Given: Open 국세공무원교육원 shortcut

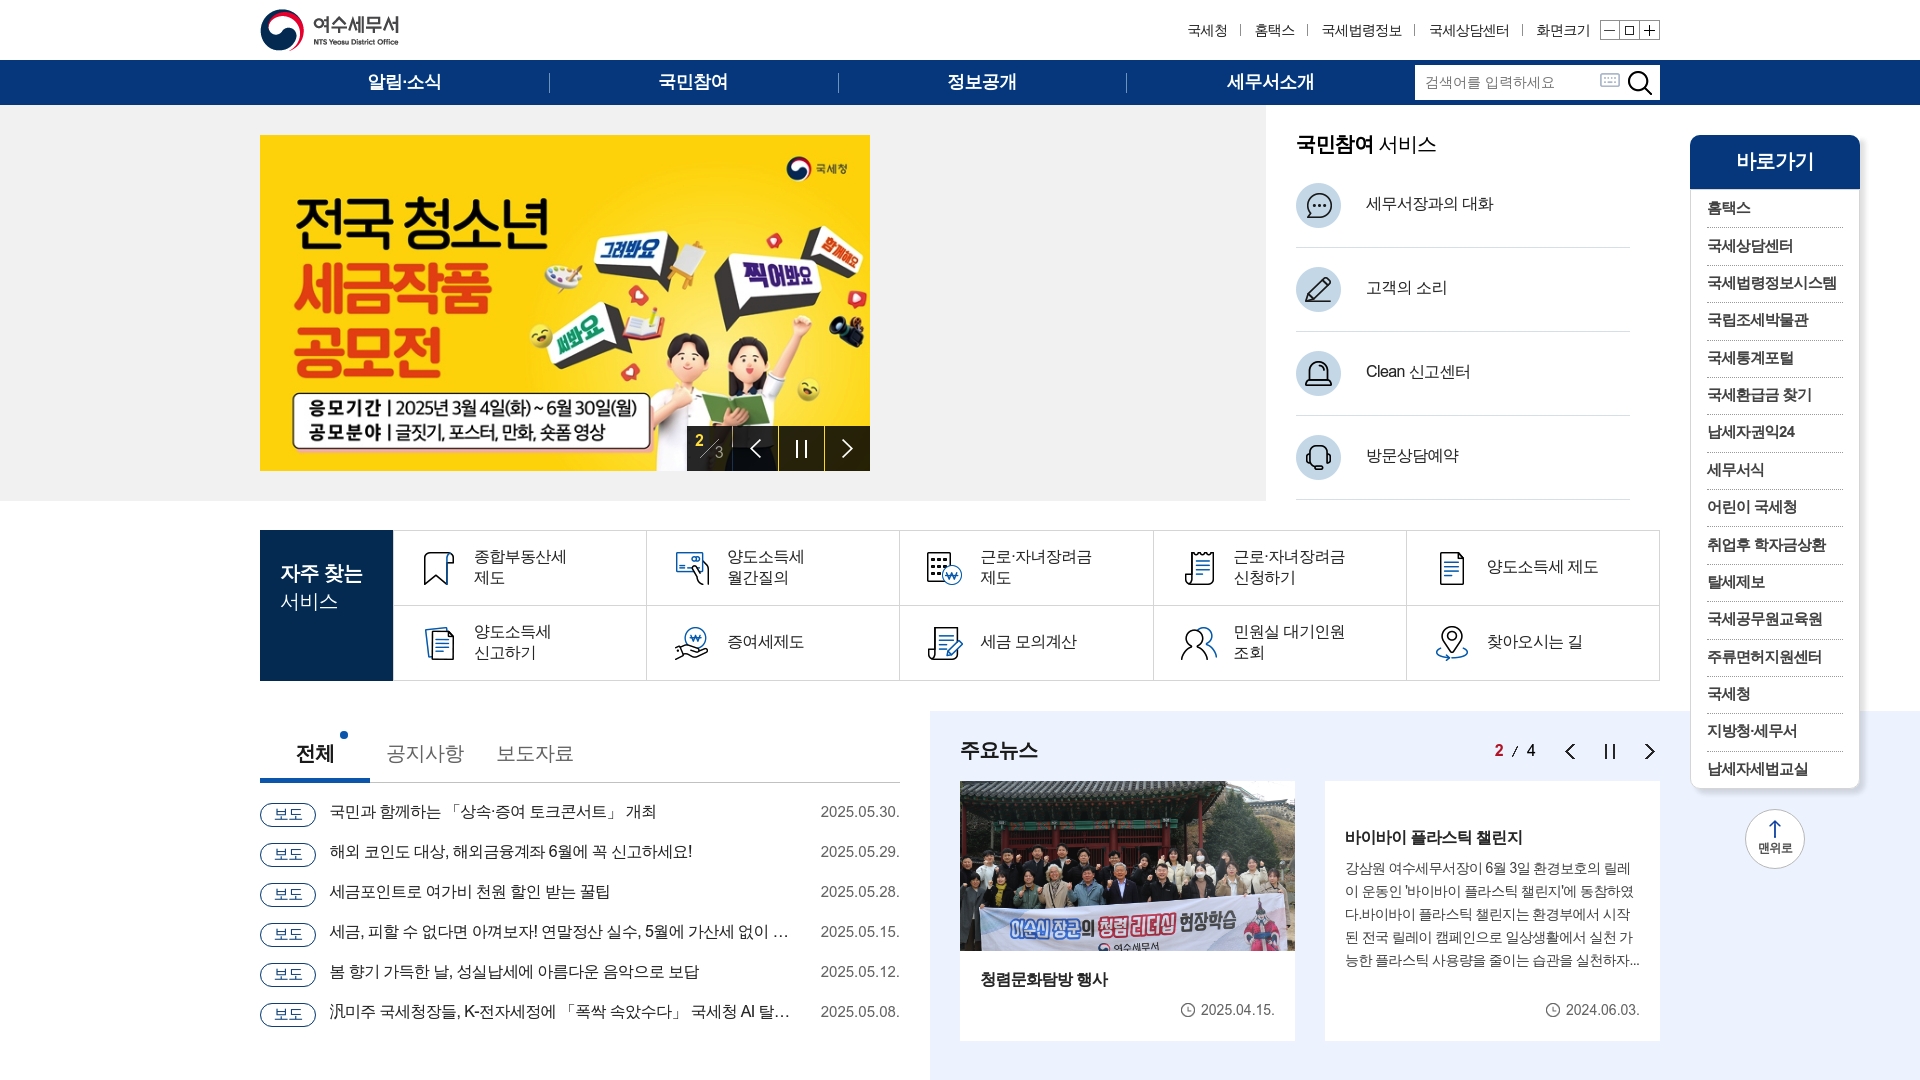Looking at the screenshot, I should pos(1764,619).
